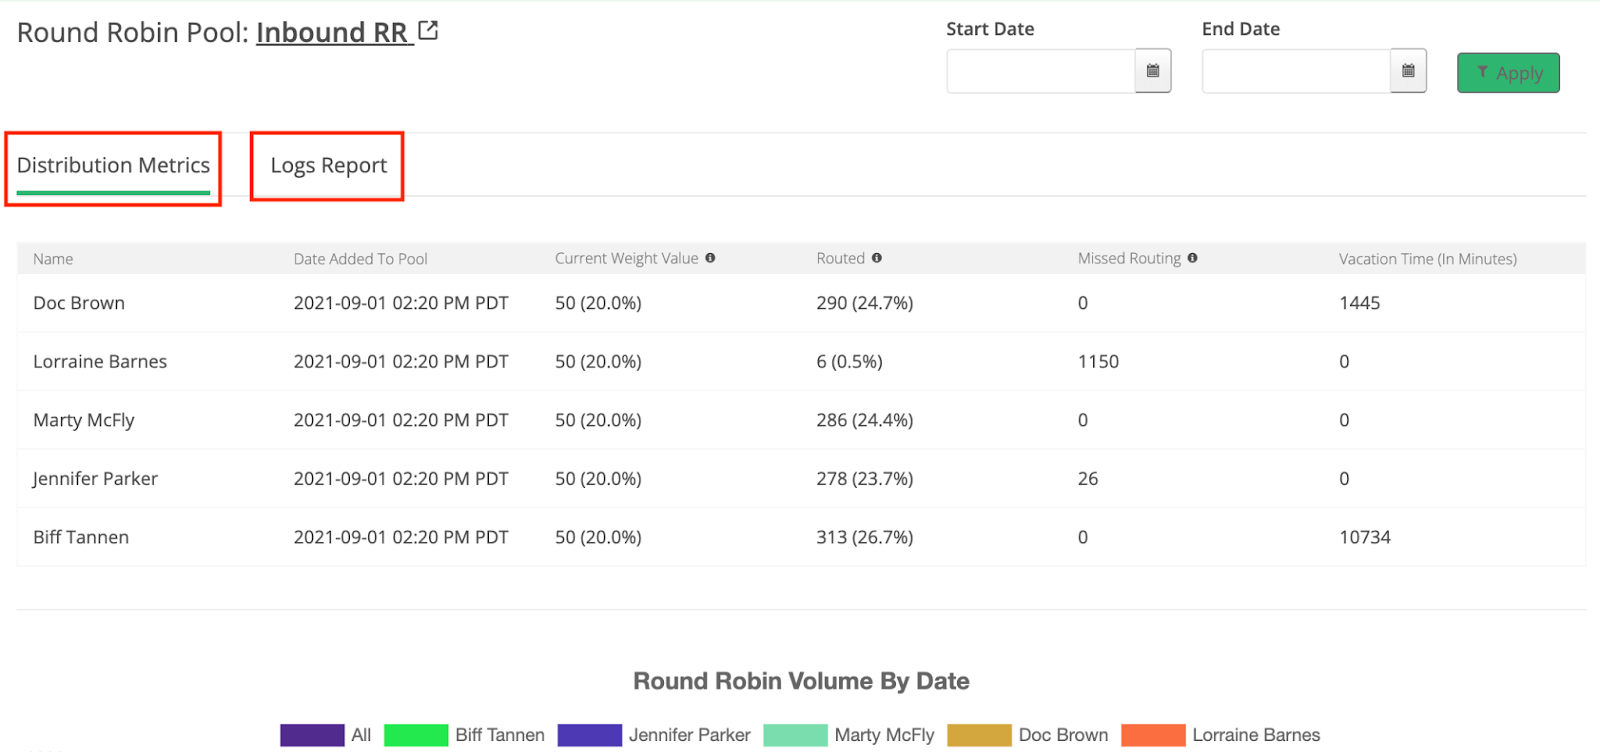The image size is (1600, 752).
Task: Click the Missed Routing info icon
Action: (x=1192, y=258)
